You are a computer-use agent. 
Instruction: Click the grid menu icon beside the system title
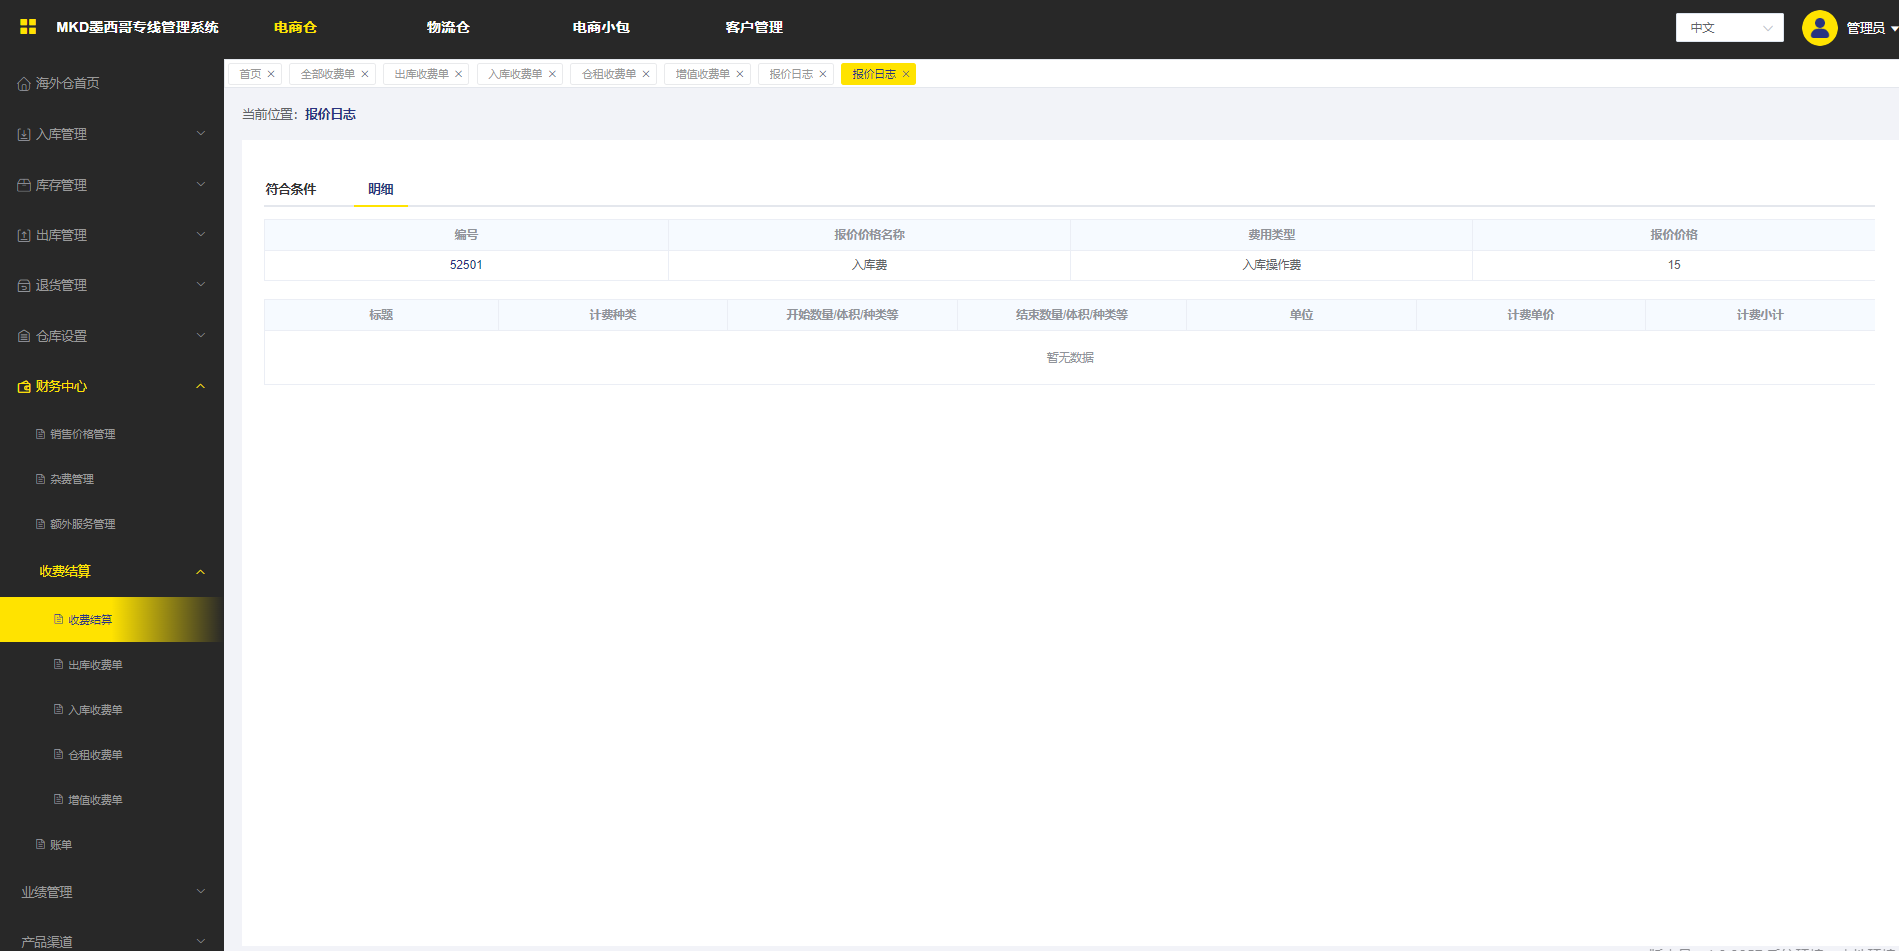click(28, 27)
